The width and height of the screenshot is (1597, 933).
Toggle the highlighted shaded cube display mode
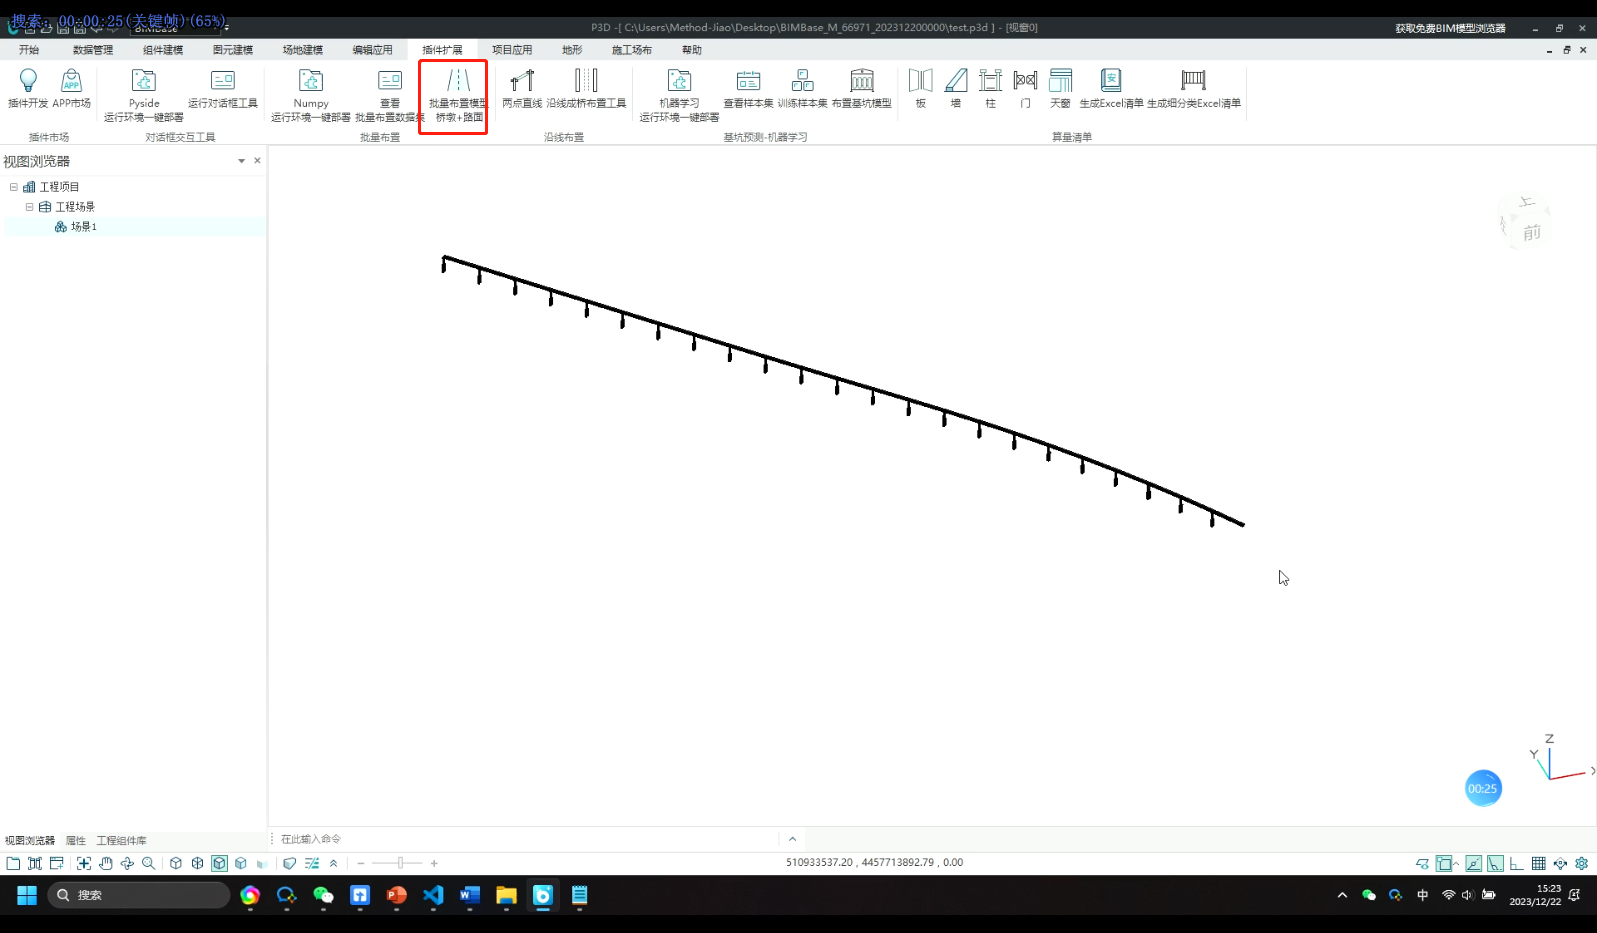click(219, 863)
